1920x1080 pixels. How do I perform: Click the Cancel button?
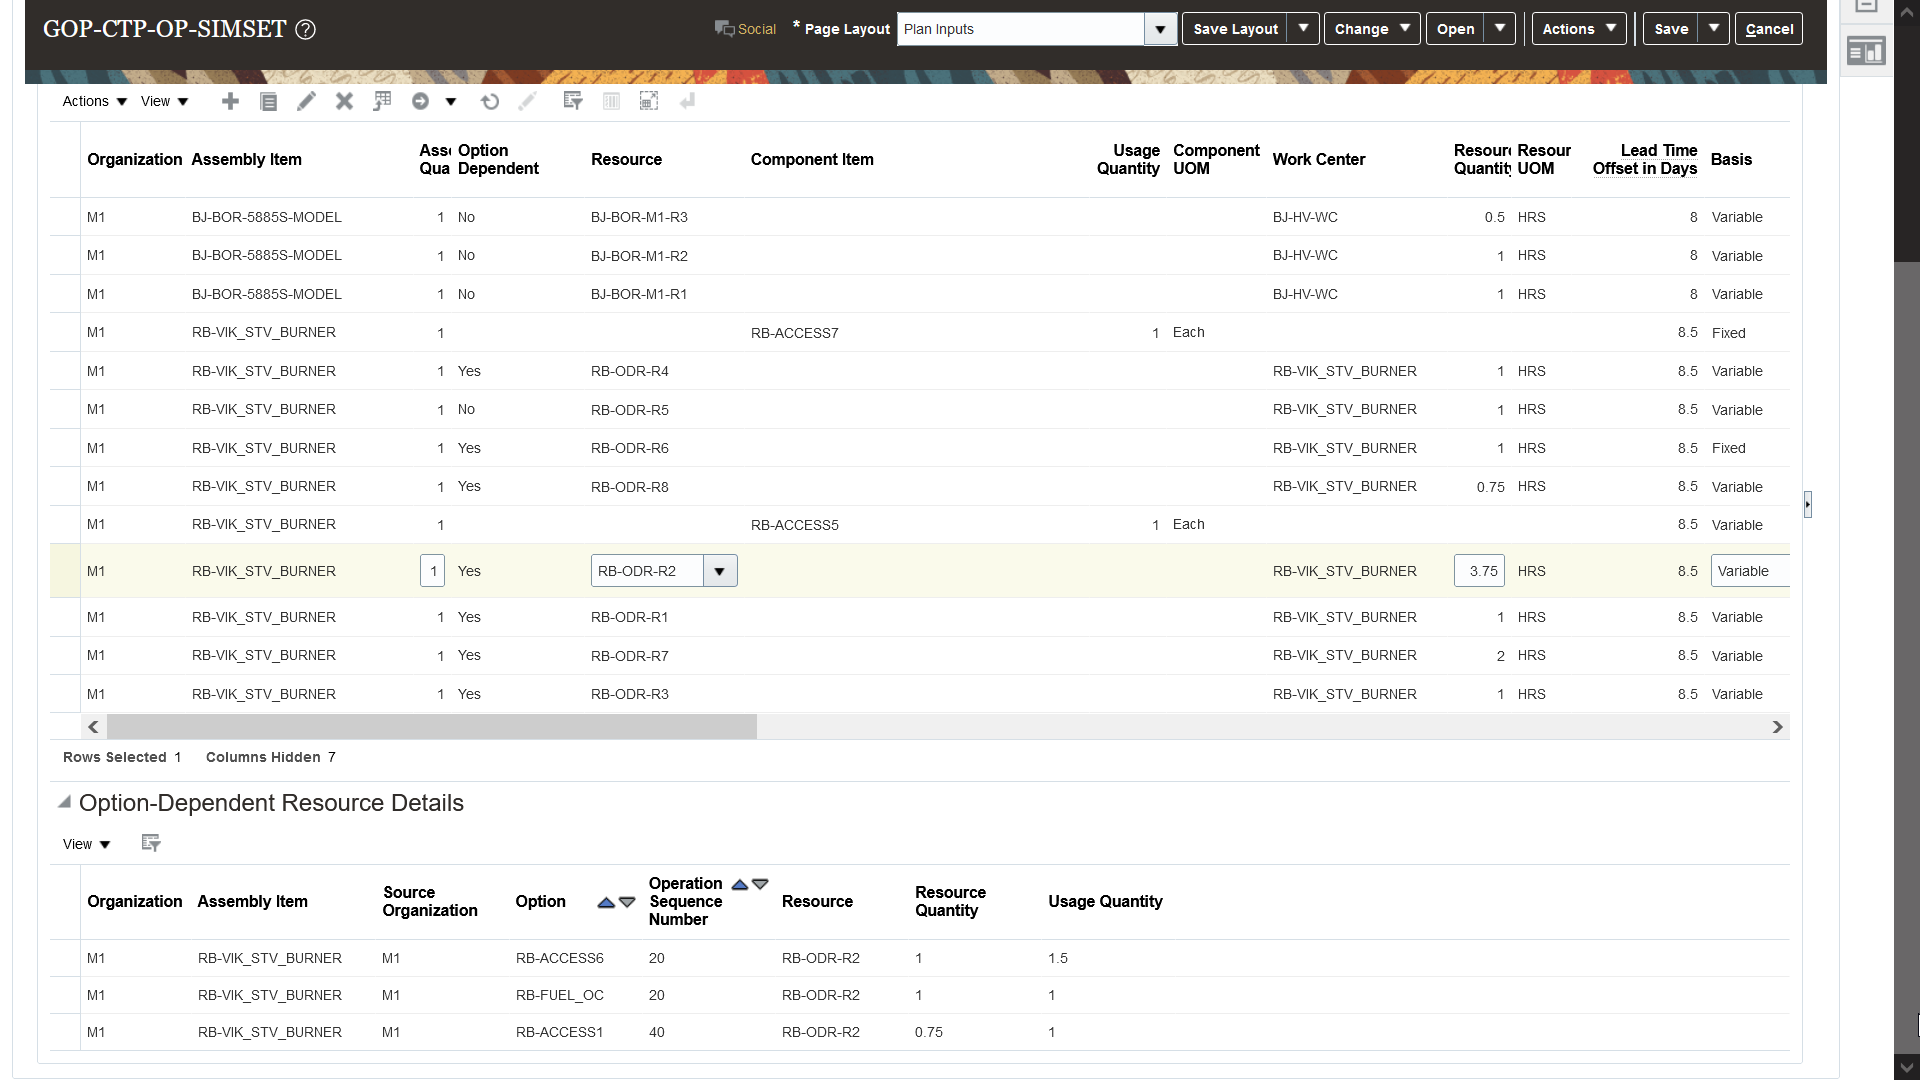click(x=1768, y=29)
